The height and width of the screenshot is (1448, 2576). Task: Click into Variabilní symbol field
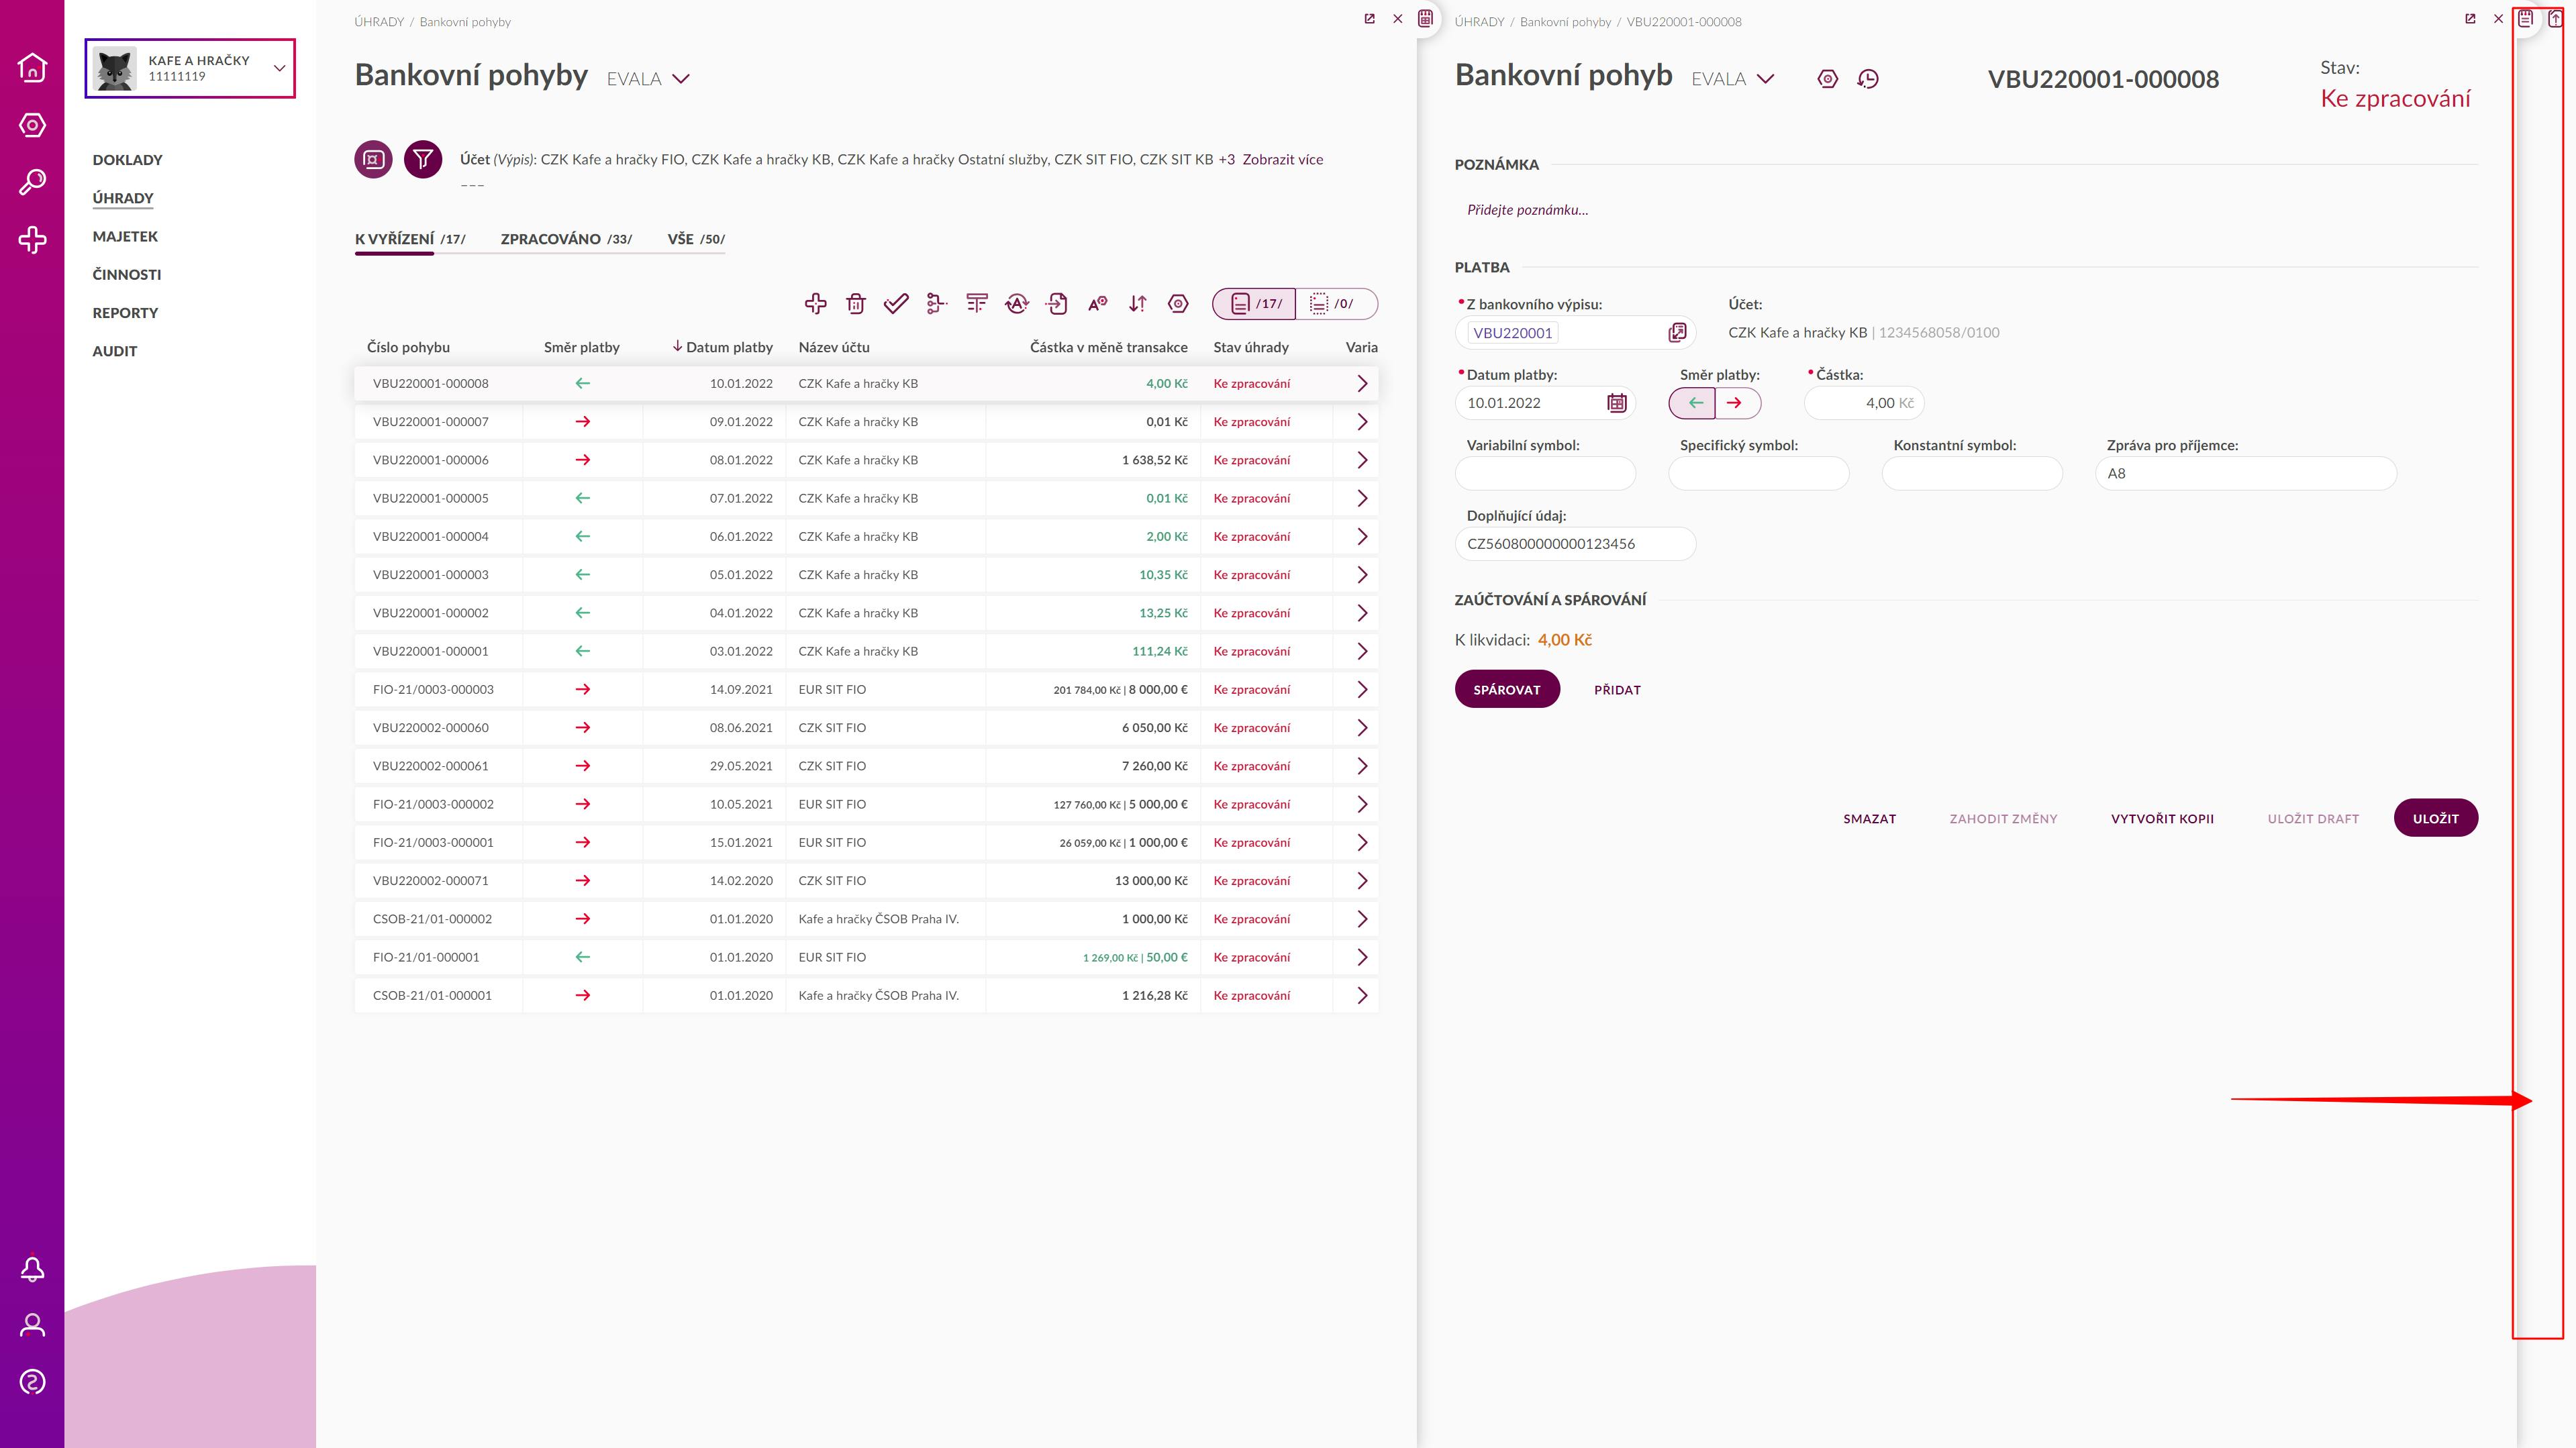(1545, 473)
